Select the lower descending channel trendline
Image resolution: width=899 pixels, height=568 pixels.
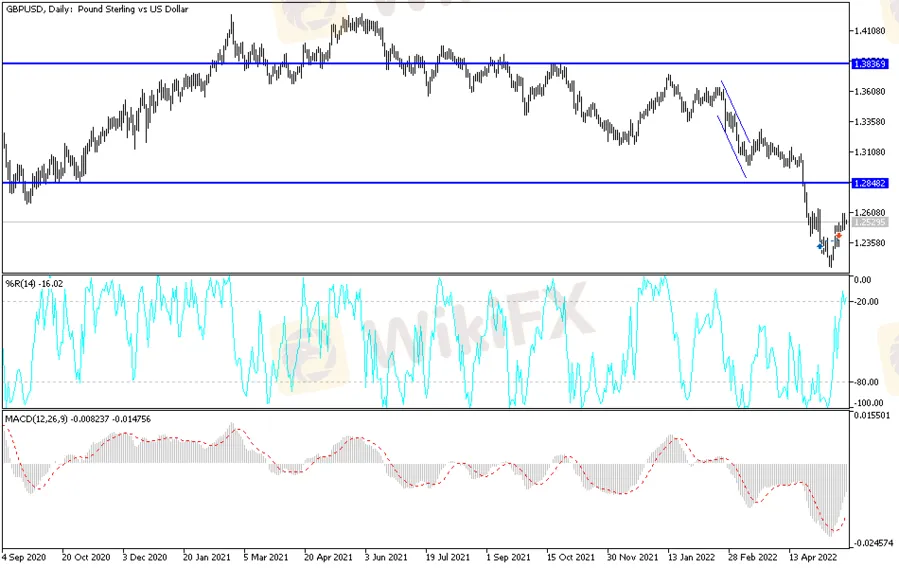731,147
